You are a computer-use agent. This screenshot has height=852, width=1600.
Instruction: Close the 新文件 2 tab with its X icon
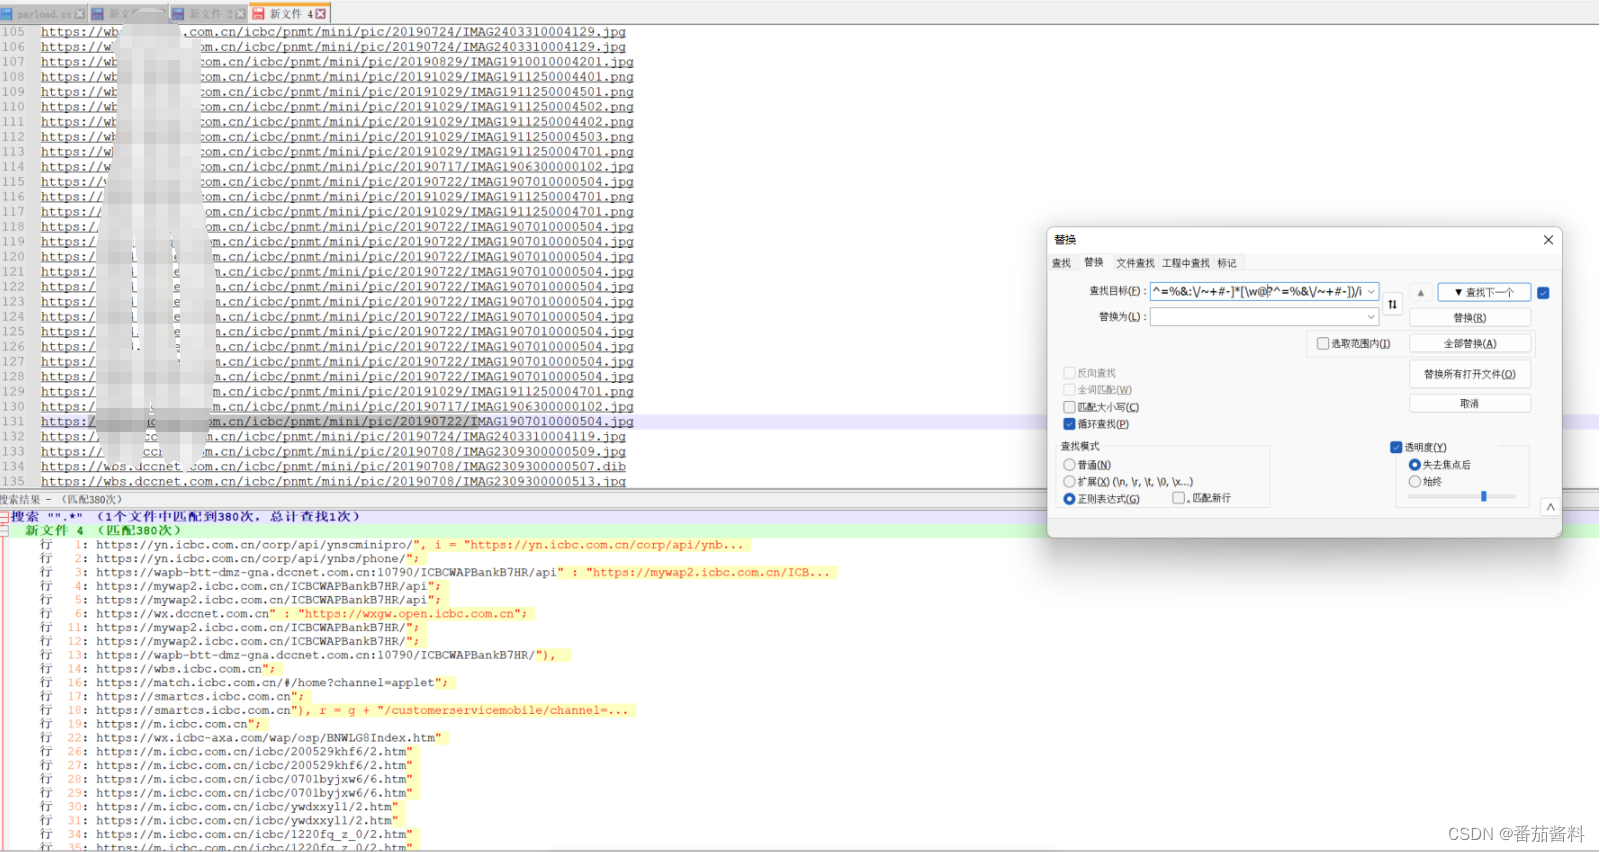pos(240,14)
